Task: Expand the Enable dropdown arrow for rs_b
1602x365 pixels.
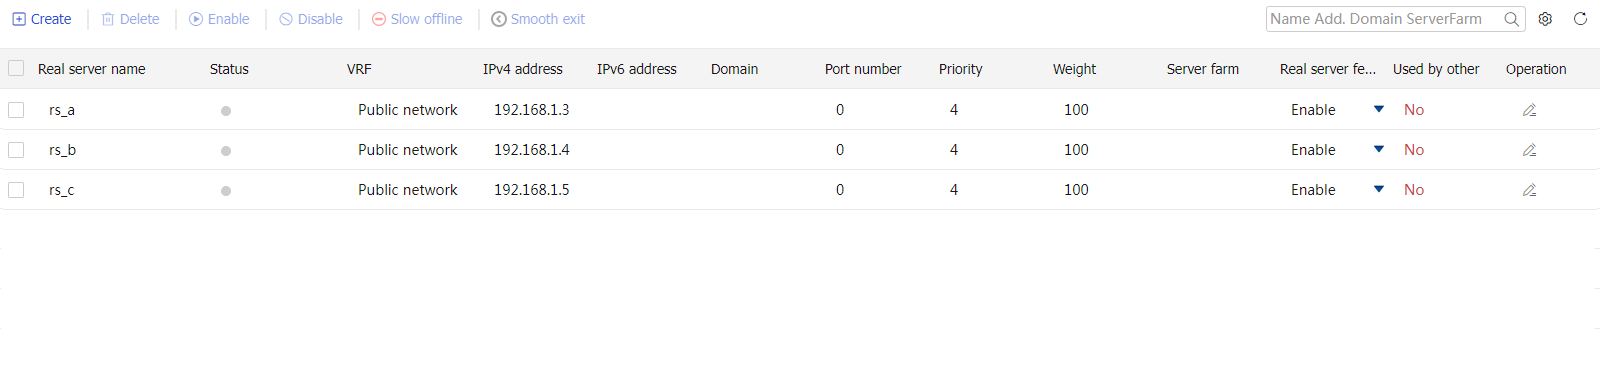Action: pos(1379,149)
